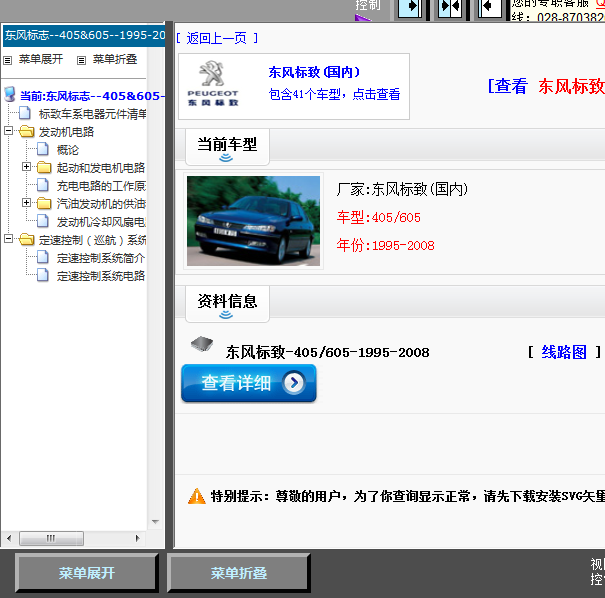Click page icon of 定速控制系统电路
Viewport: 605px width, 598px height.
click(x=42, y=275)
